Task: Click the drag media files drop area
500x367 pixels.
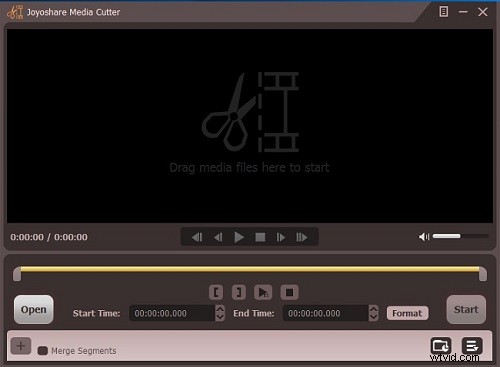Action: pyautogui.click(x=250, y=126)
